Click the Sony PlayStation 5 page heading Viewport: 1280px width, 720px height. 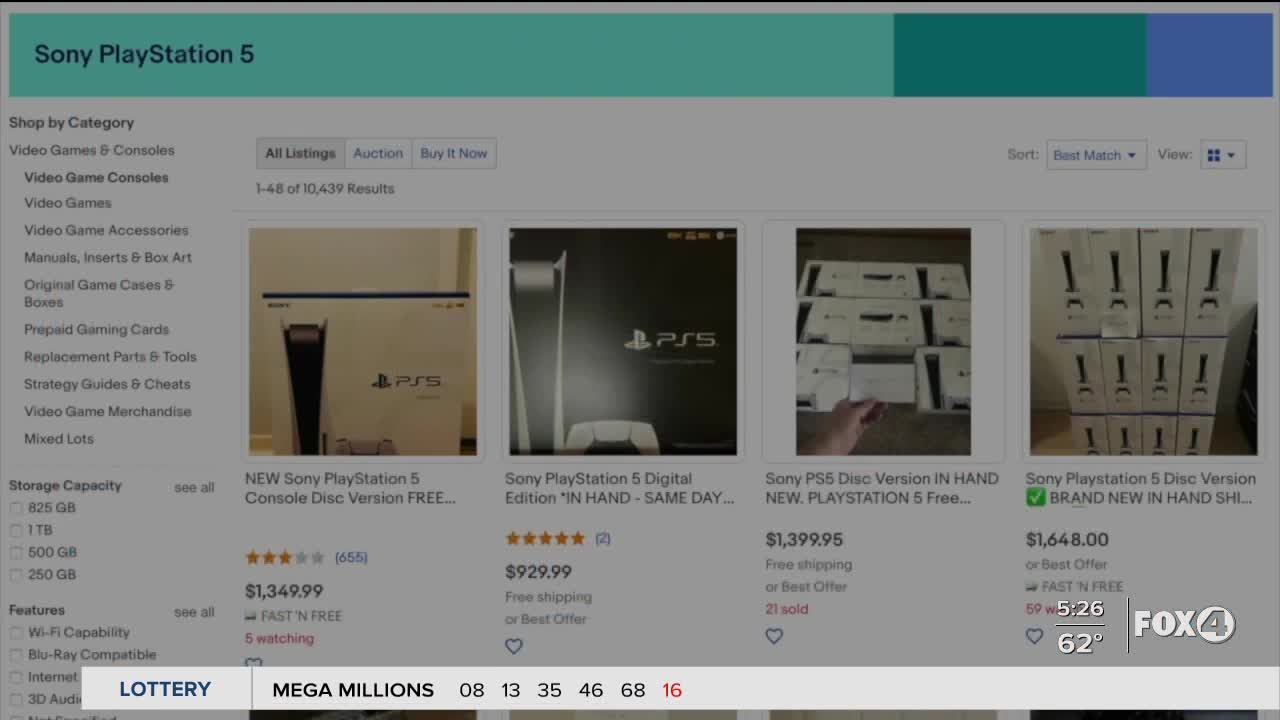pos(144,54)
